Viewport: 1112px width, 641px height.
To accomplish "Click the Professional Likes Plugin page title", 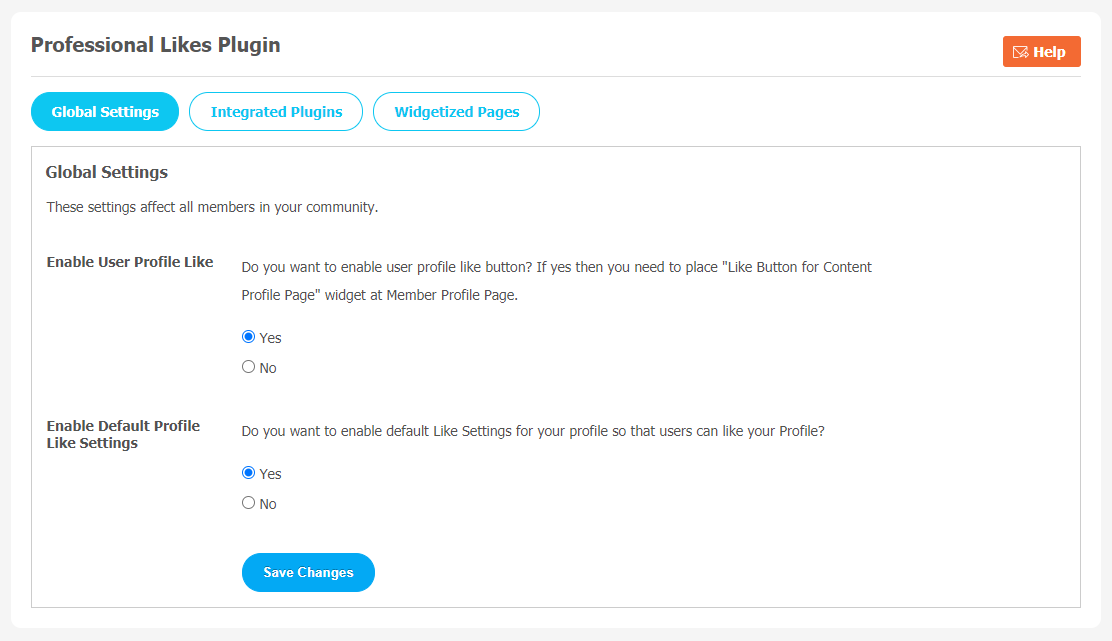I will (x=155, y=45).
